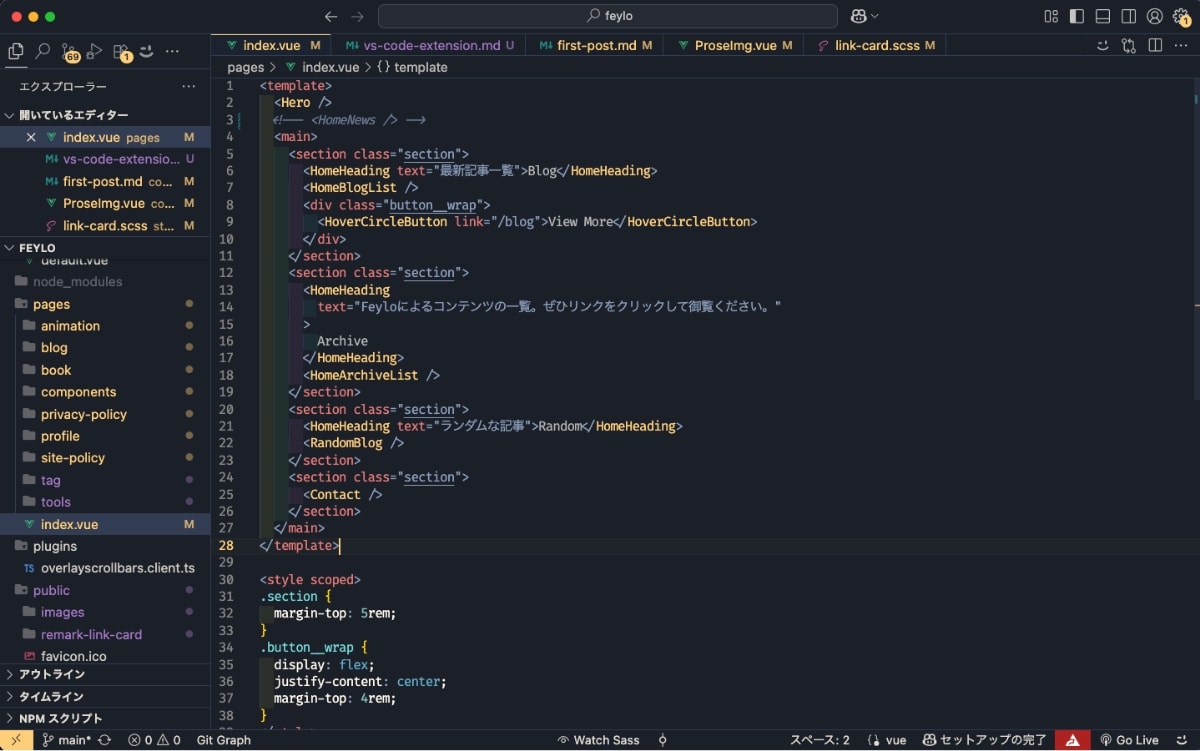Change indentation スペース: 2 setting
The width and height of the screenshot is (1200, 751).
pos(820,740)
